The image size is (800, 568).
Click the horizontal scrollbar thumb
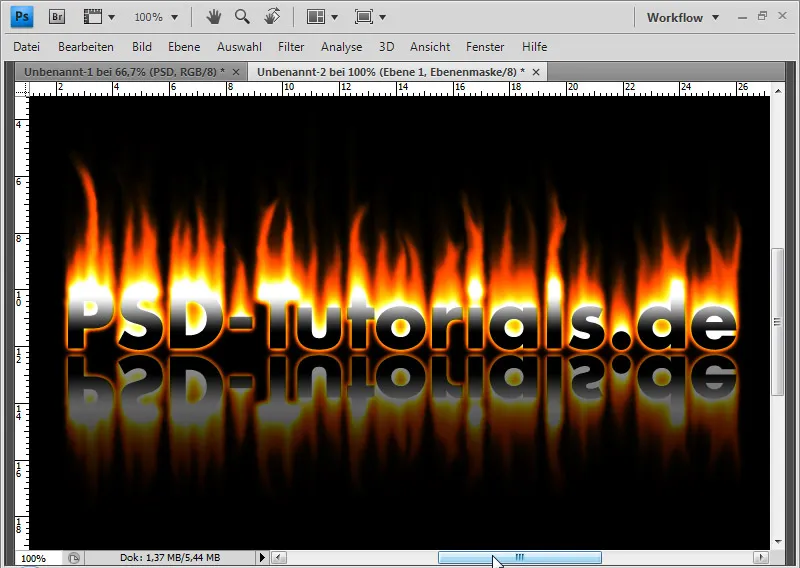(x=520, y=557)
